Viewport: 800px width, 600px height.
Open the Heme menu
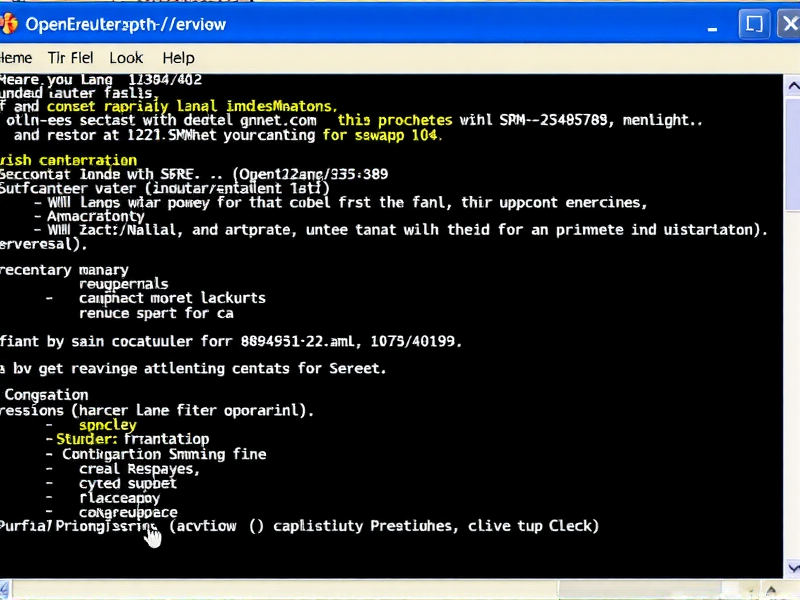tap(15, 57)
